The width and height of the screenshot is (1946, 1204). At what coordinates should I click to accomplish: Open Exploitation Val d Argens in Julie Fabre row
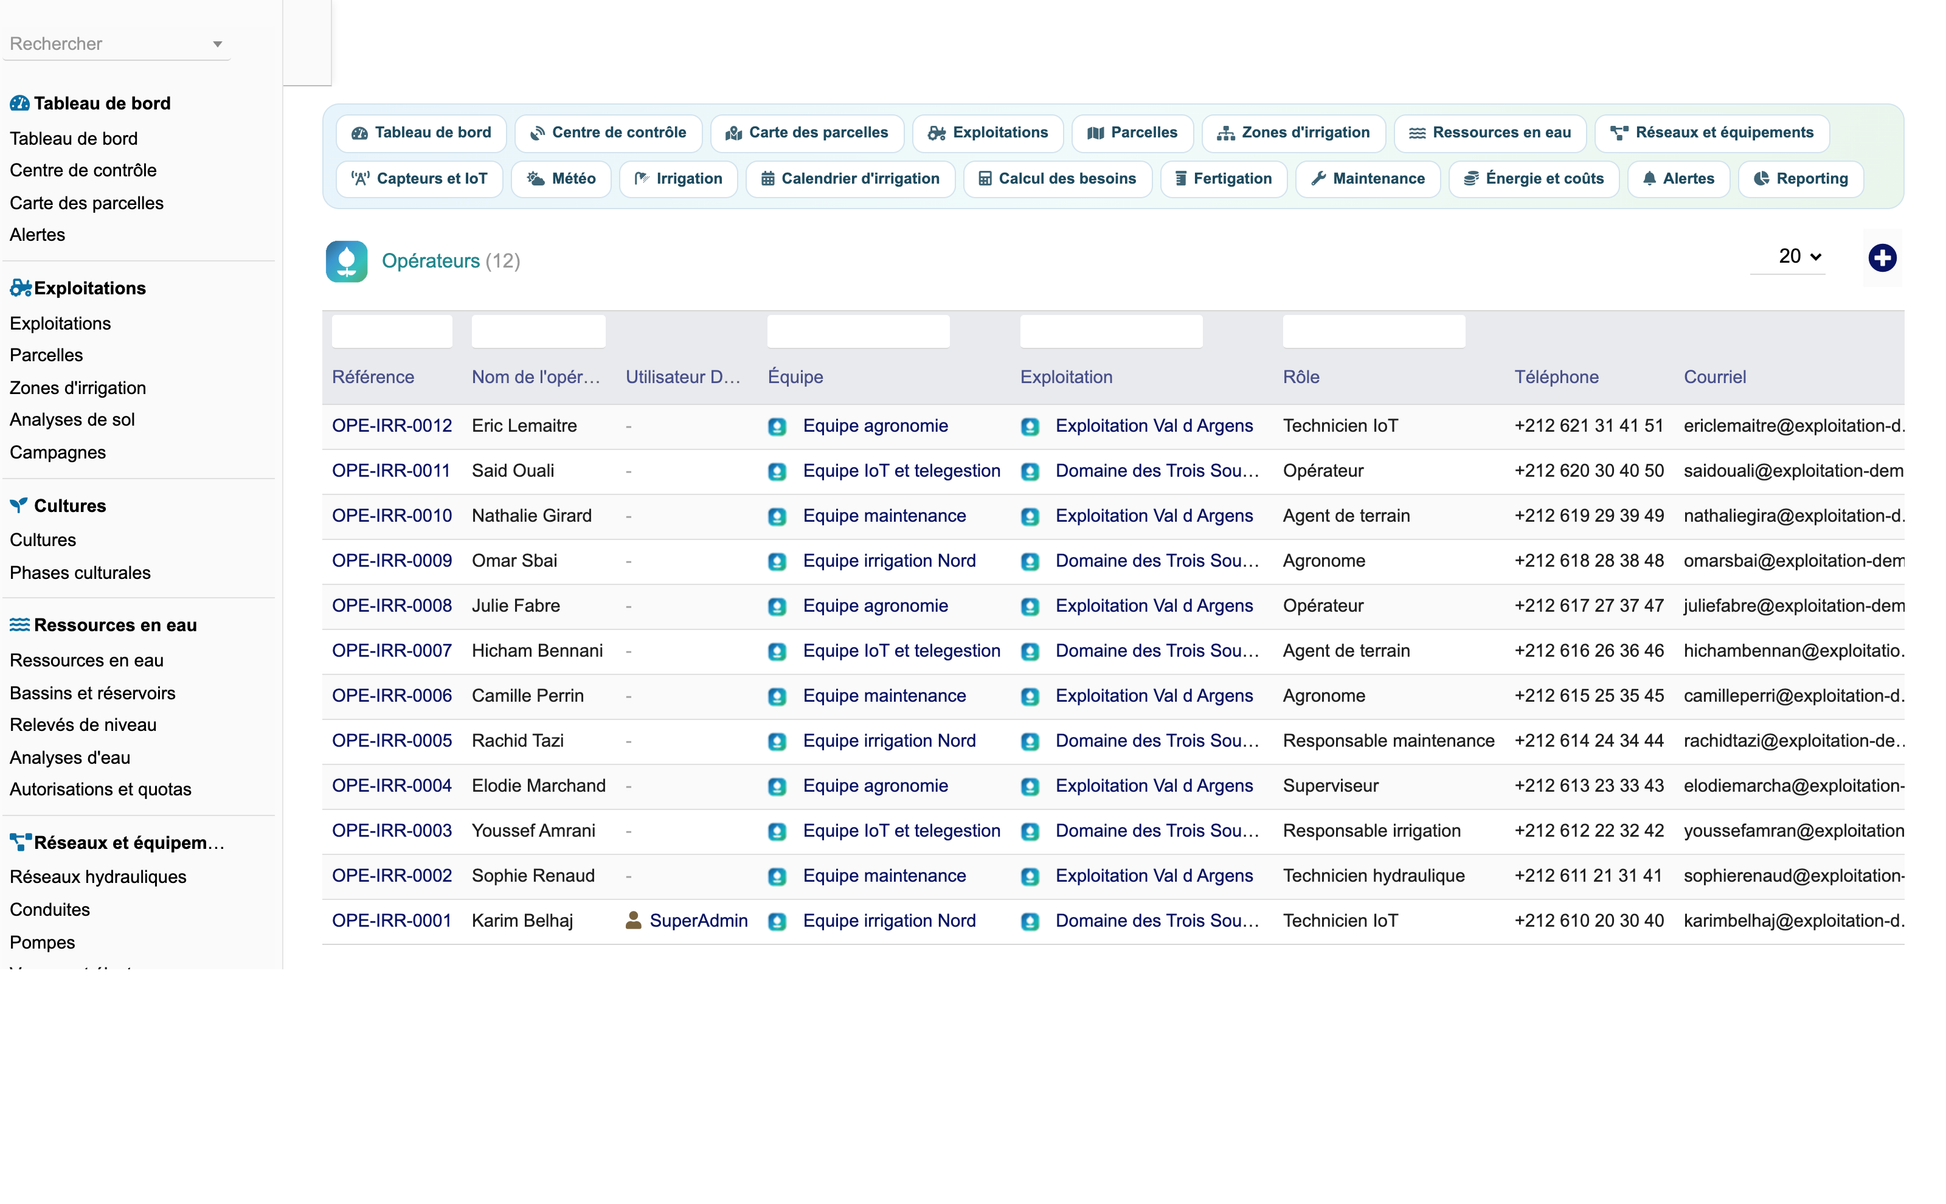coord(1154,606)
